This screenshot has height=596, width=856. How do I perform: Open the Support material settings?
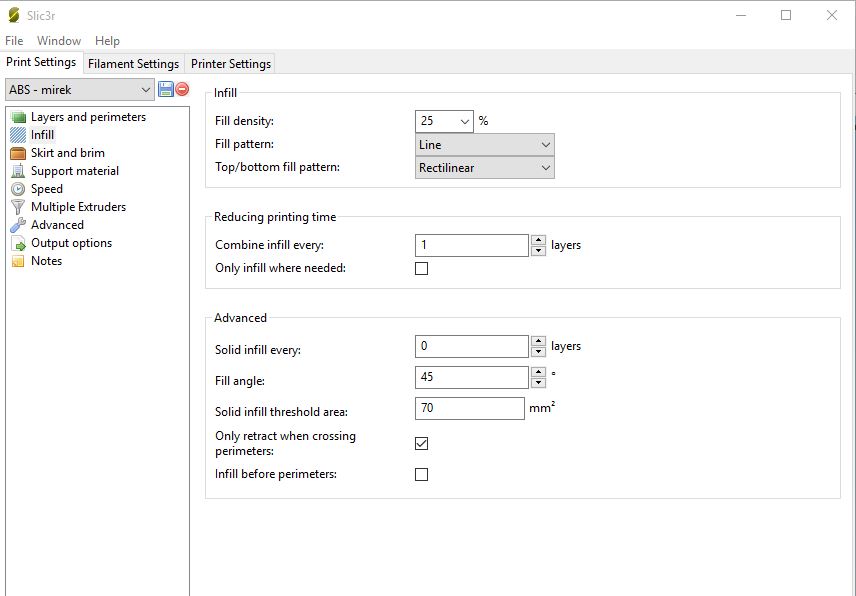pos(74,171)
